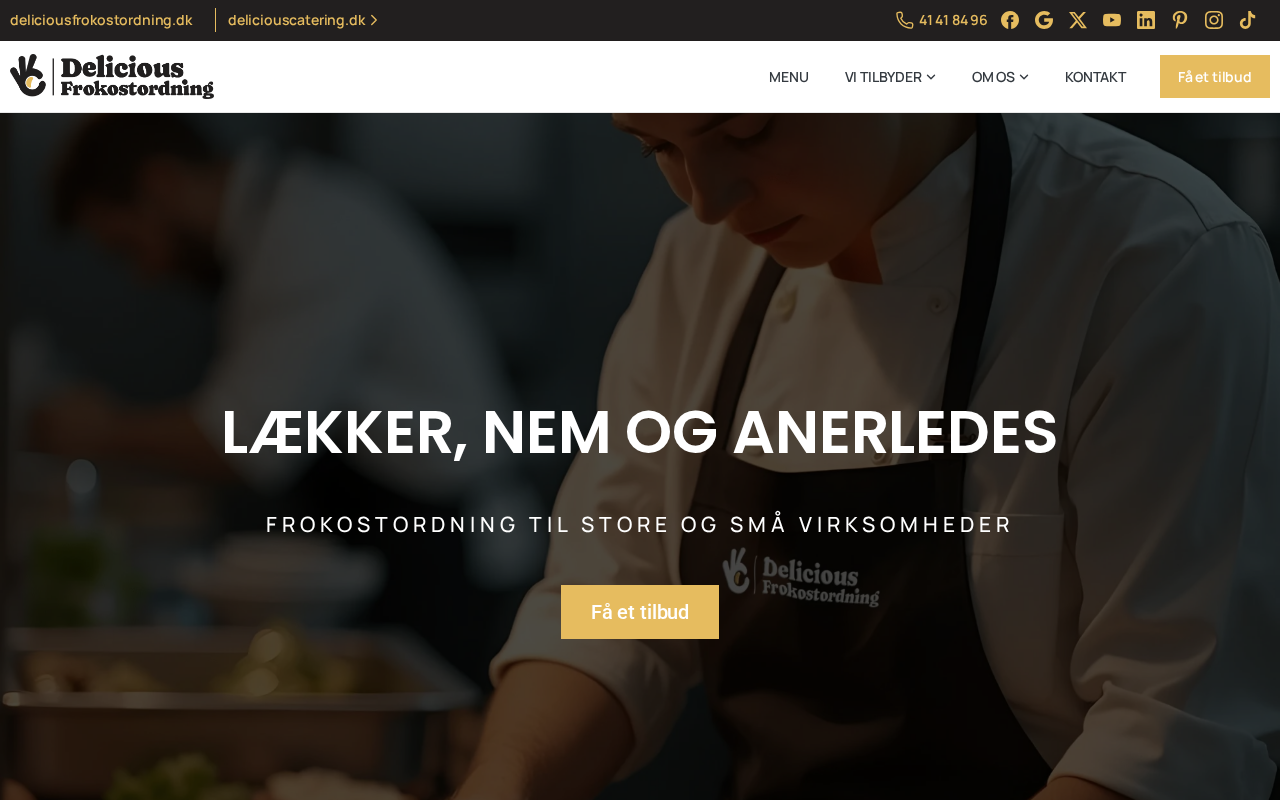Open the YouTube channel icon
This screenshot has width=1280, height=800.
pos(1112,20)
